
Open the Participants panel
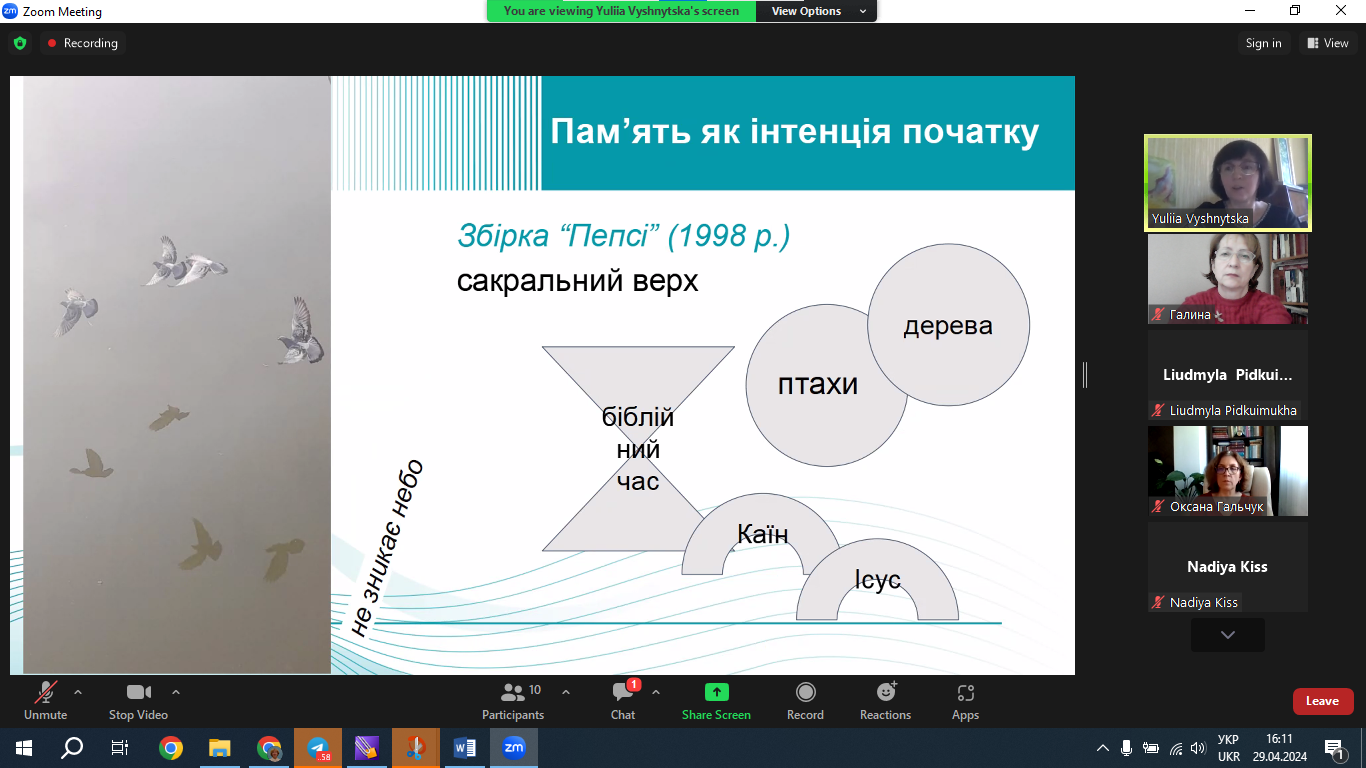[x=513, y=700]
